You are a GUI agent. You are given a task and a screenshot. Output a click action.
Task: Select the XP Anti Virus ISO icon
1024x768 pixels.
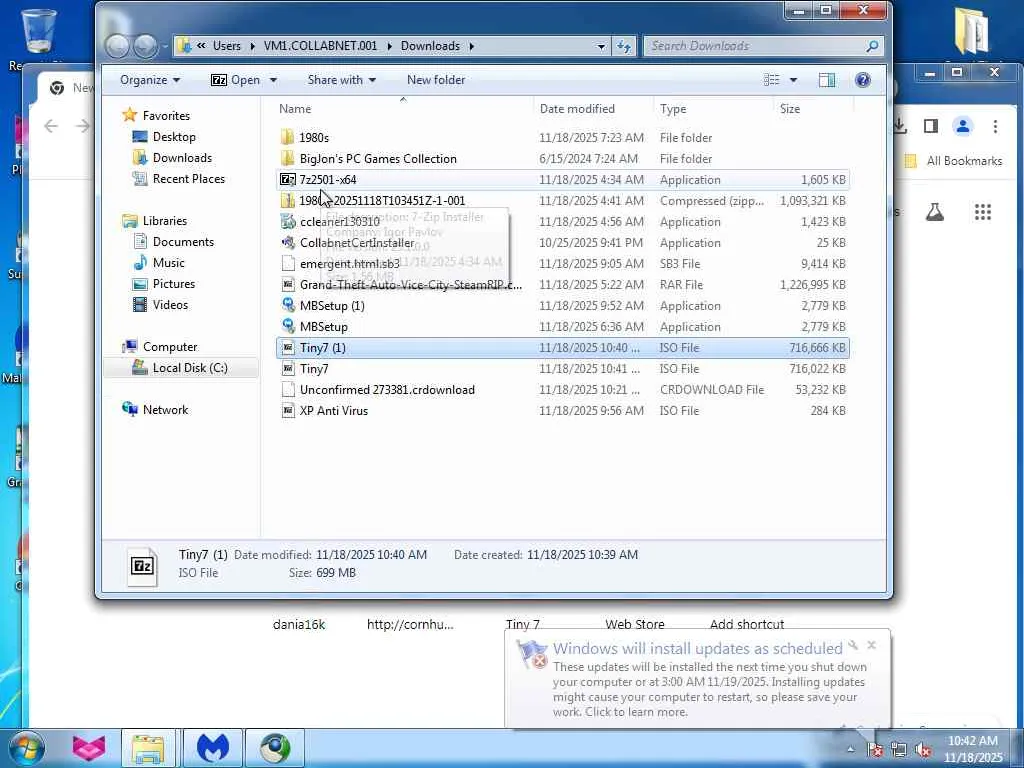pos(287,410)
